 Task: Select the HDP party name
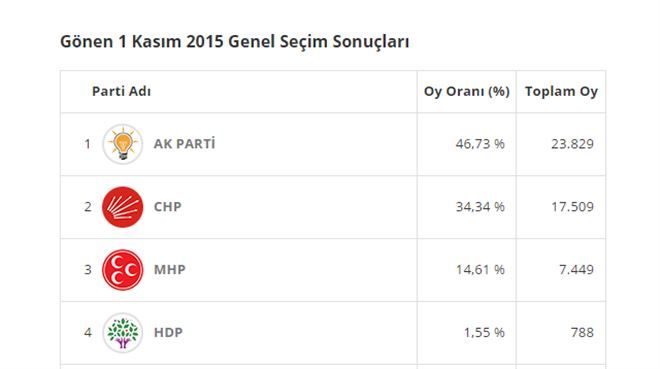[168, 333]
